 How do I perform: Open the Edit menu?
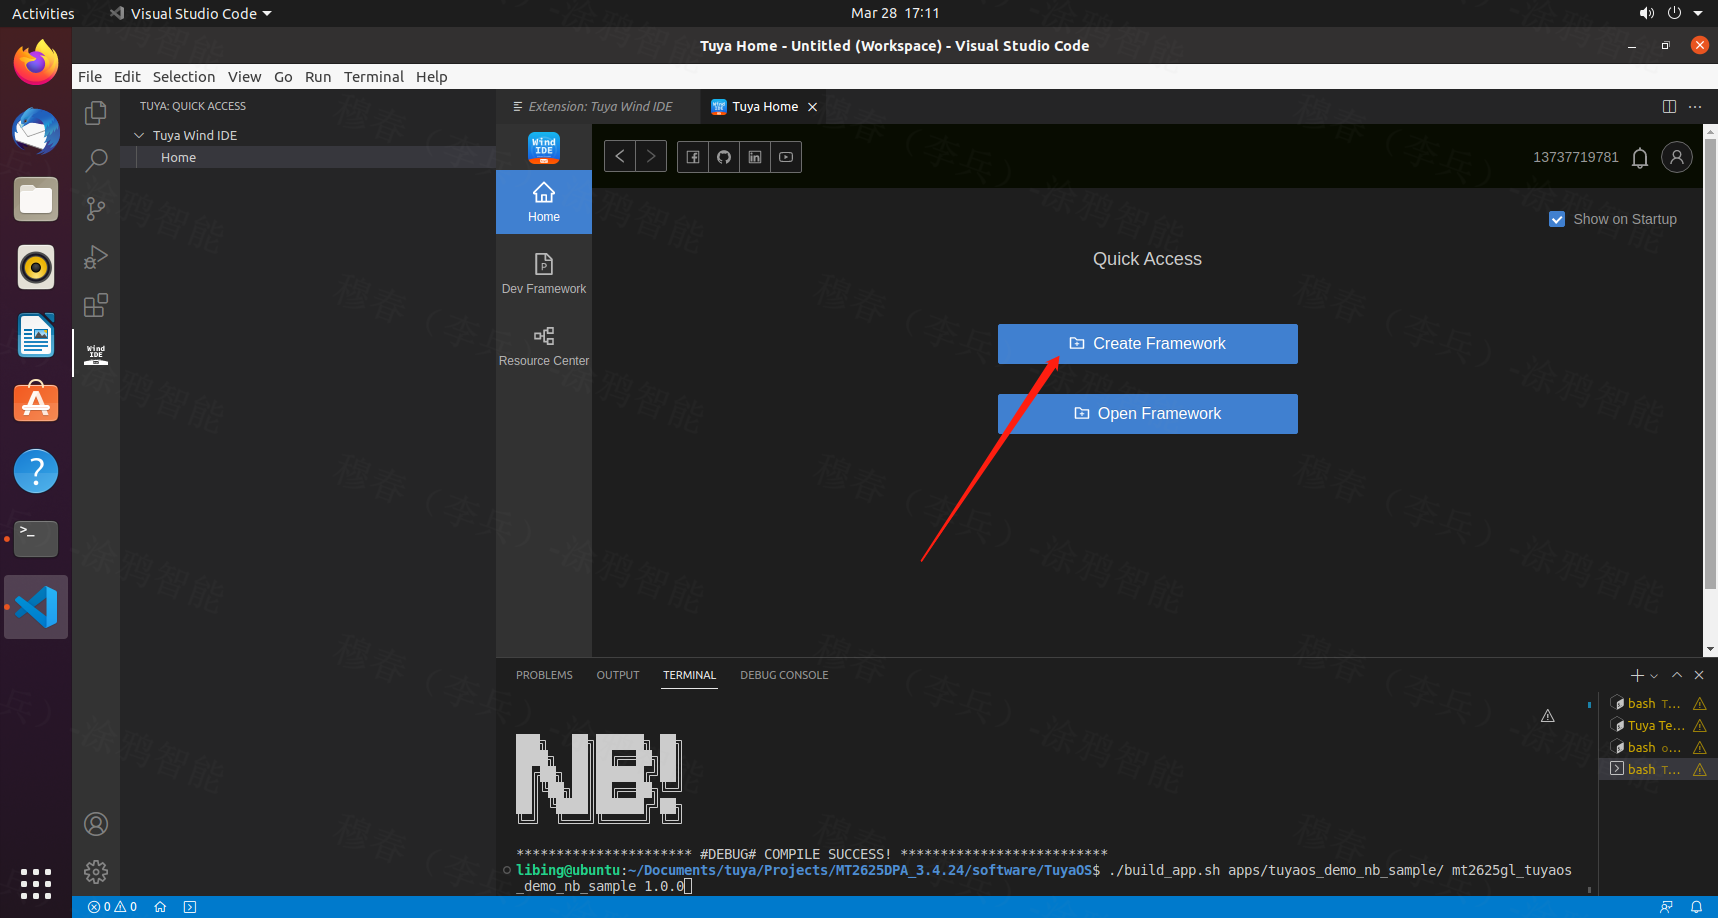[127, 77]
